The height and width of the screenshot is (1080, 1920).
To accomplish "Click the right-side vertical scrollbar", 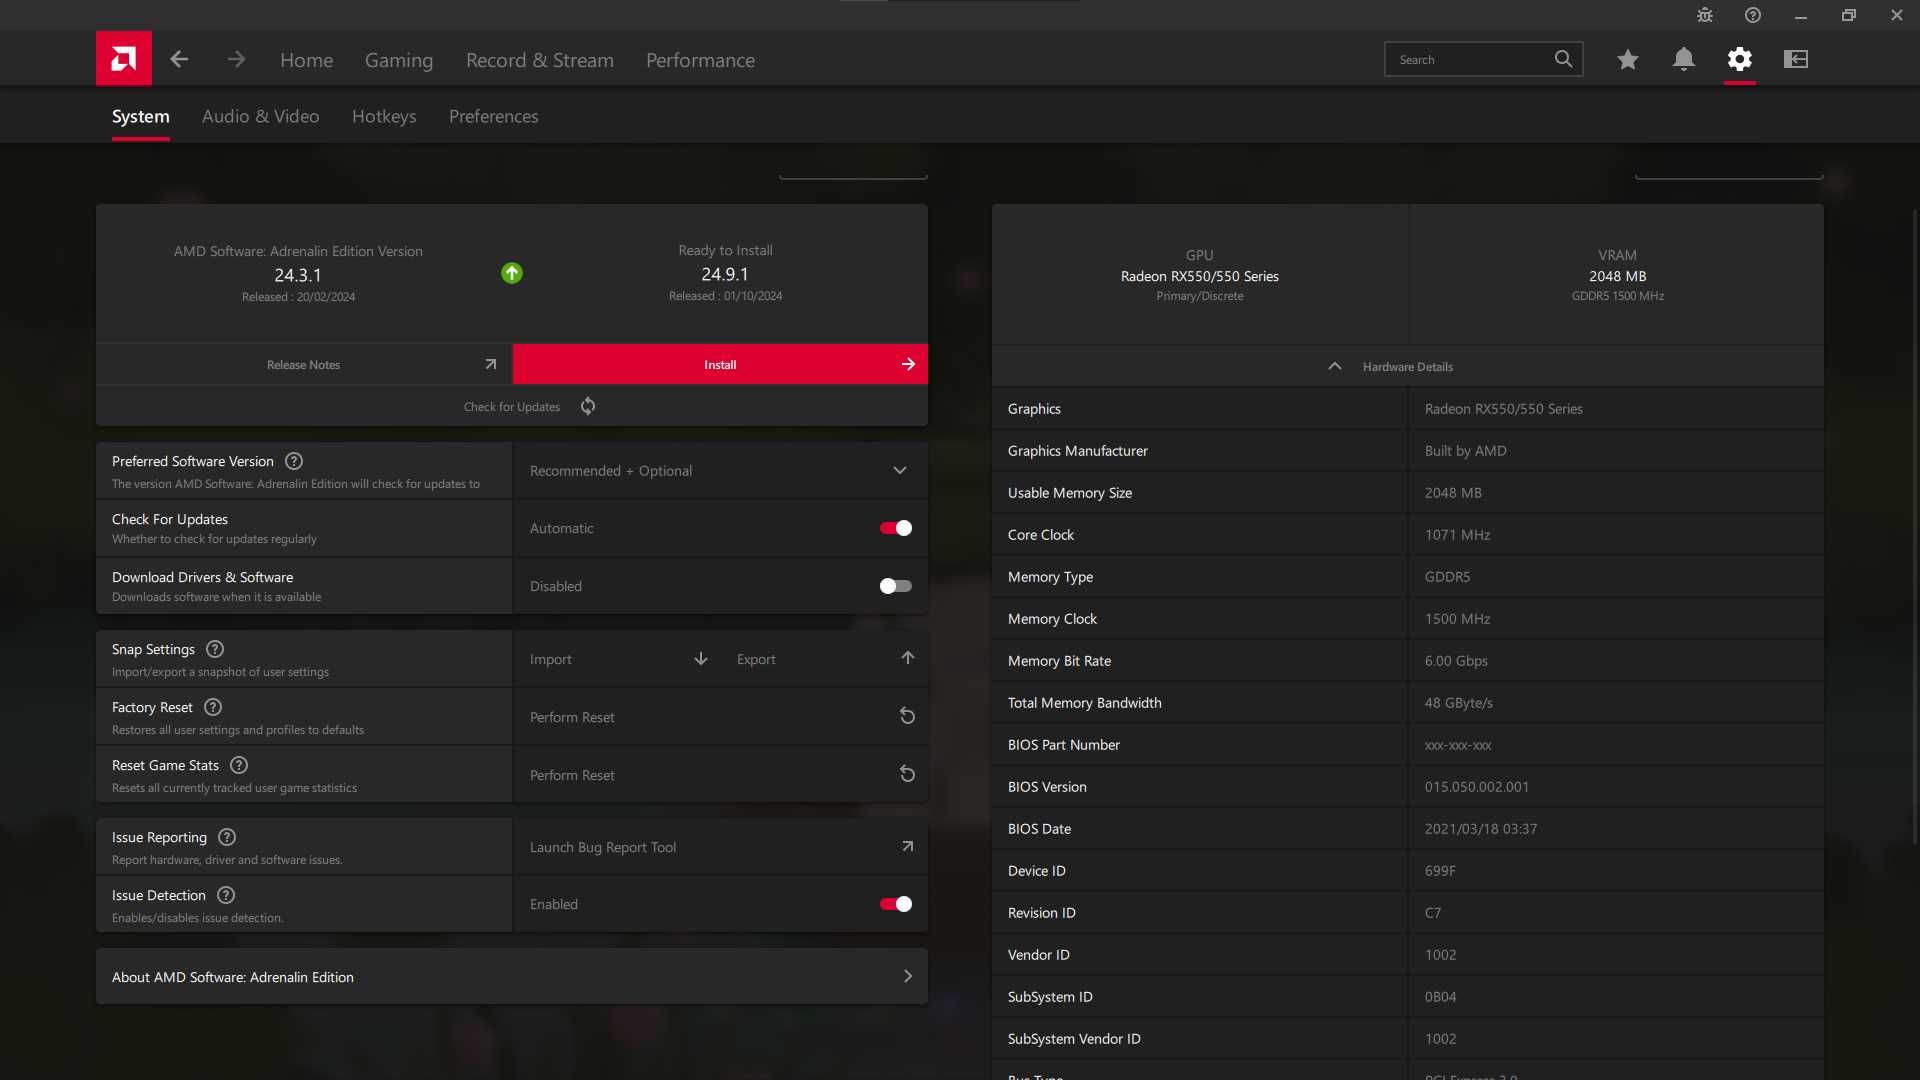I will (1915, 525).
